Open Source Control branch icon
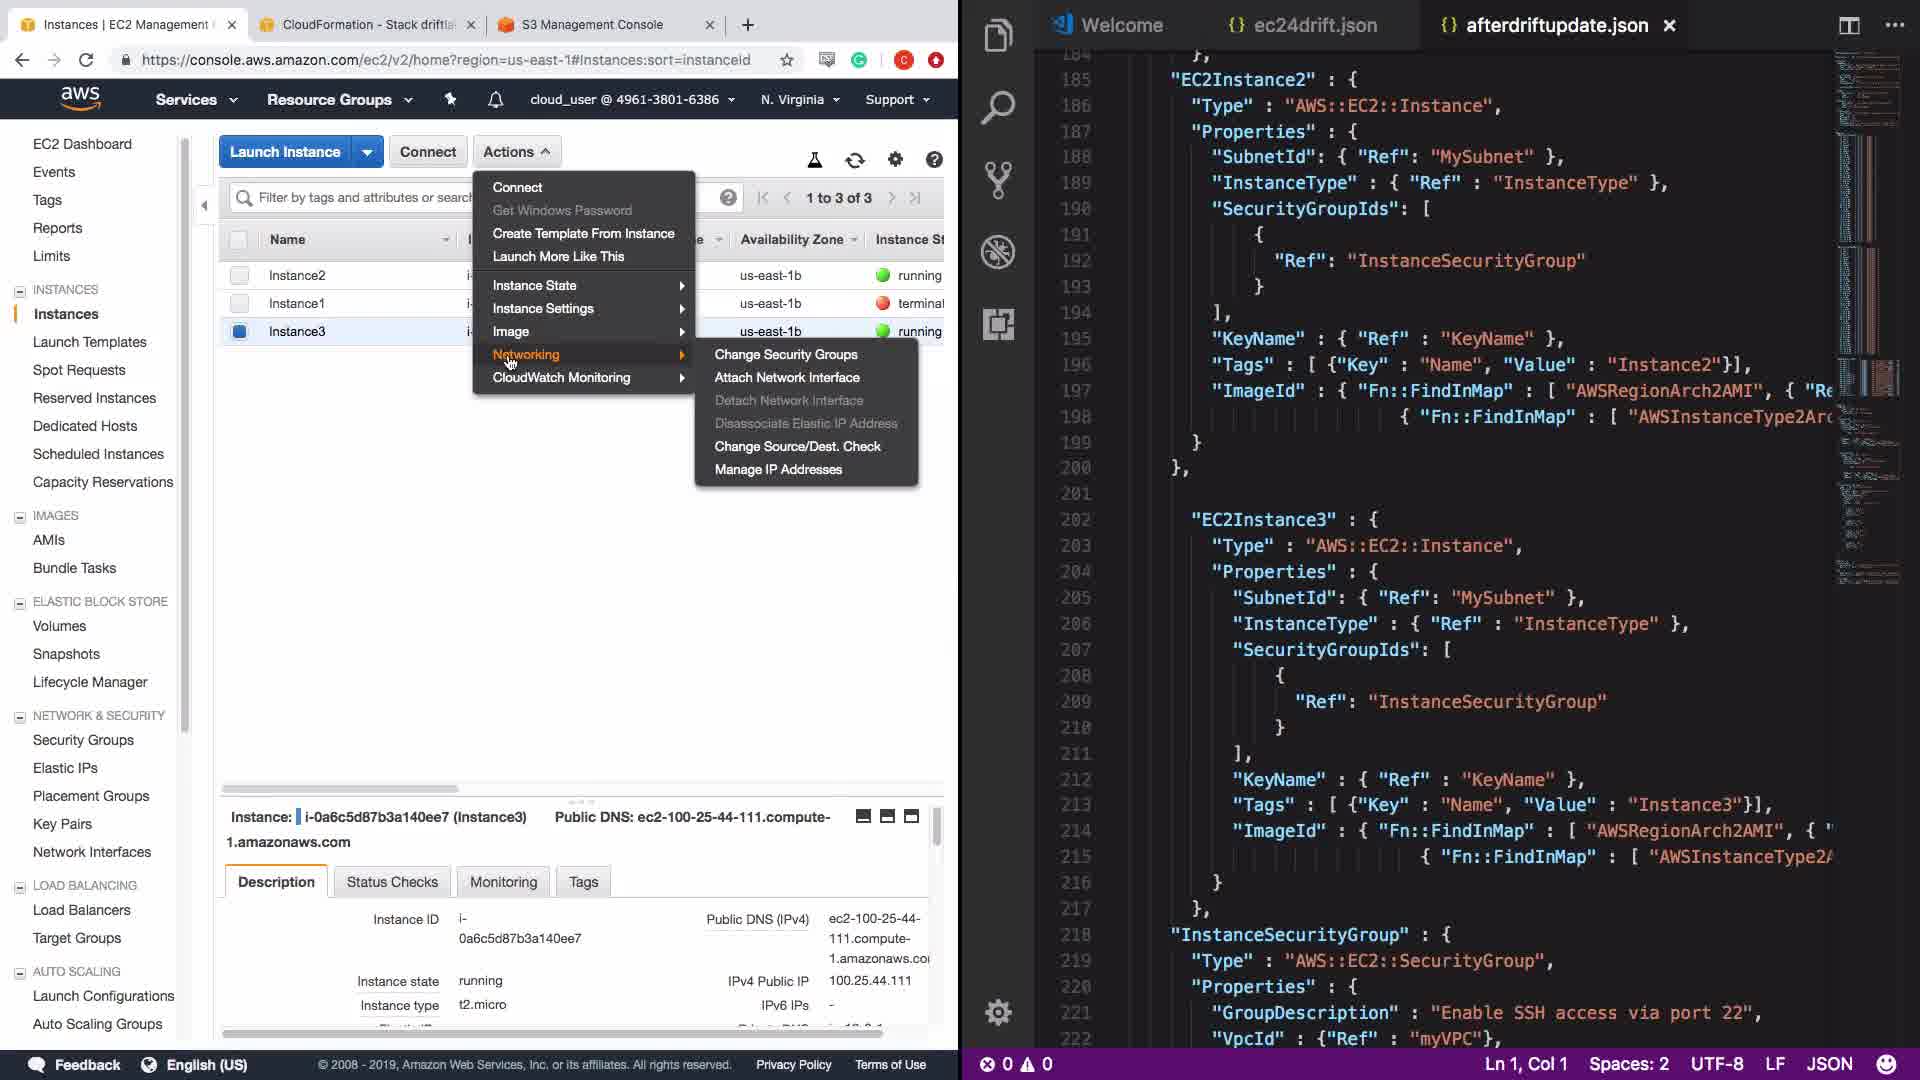1920x1080 pixels. [x=998, y=180]
